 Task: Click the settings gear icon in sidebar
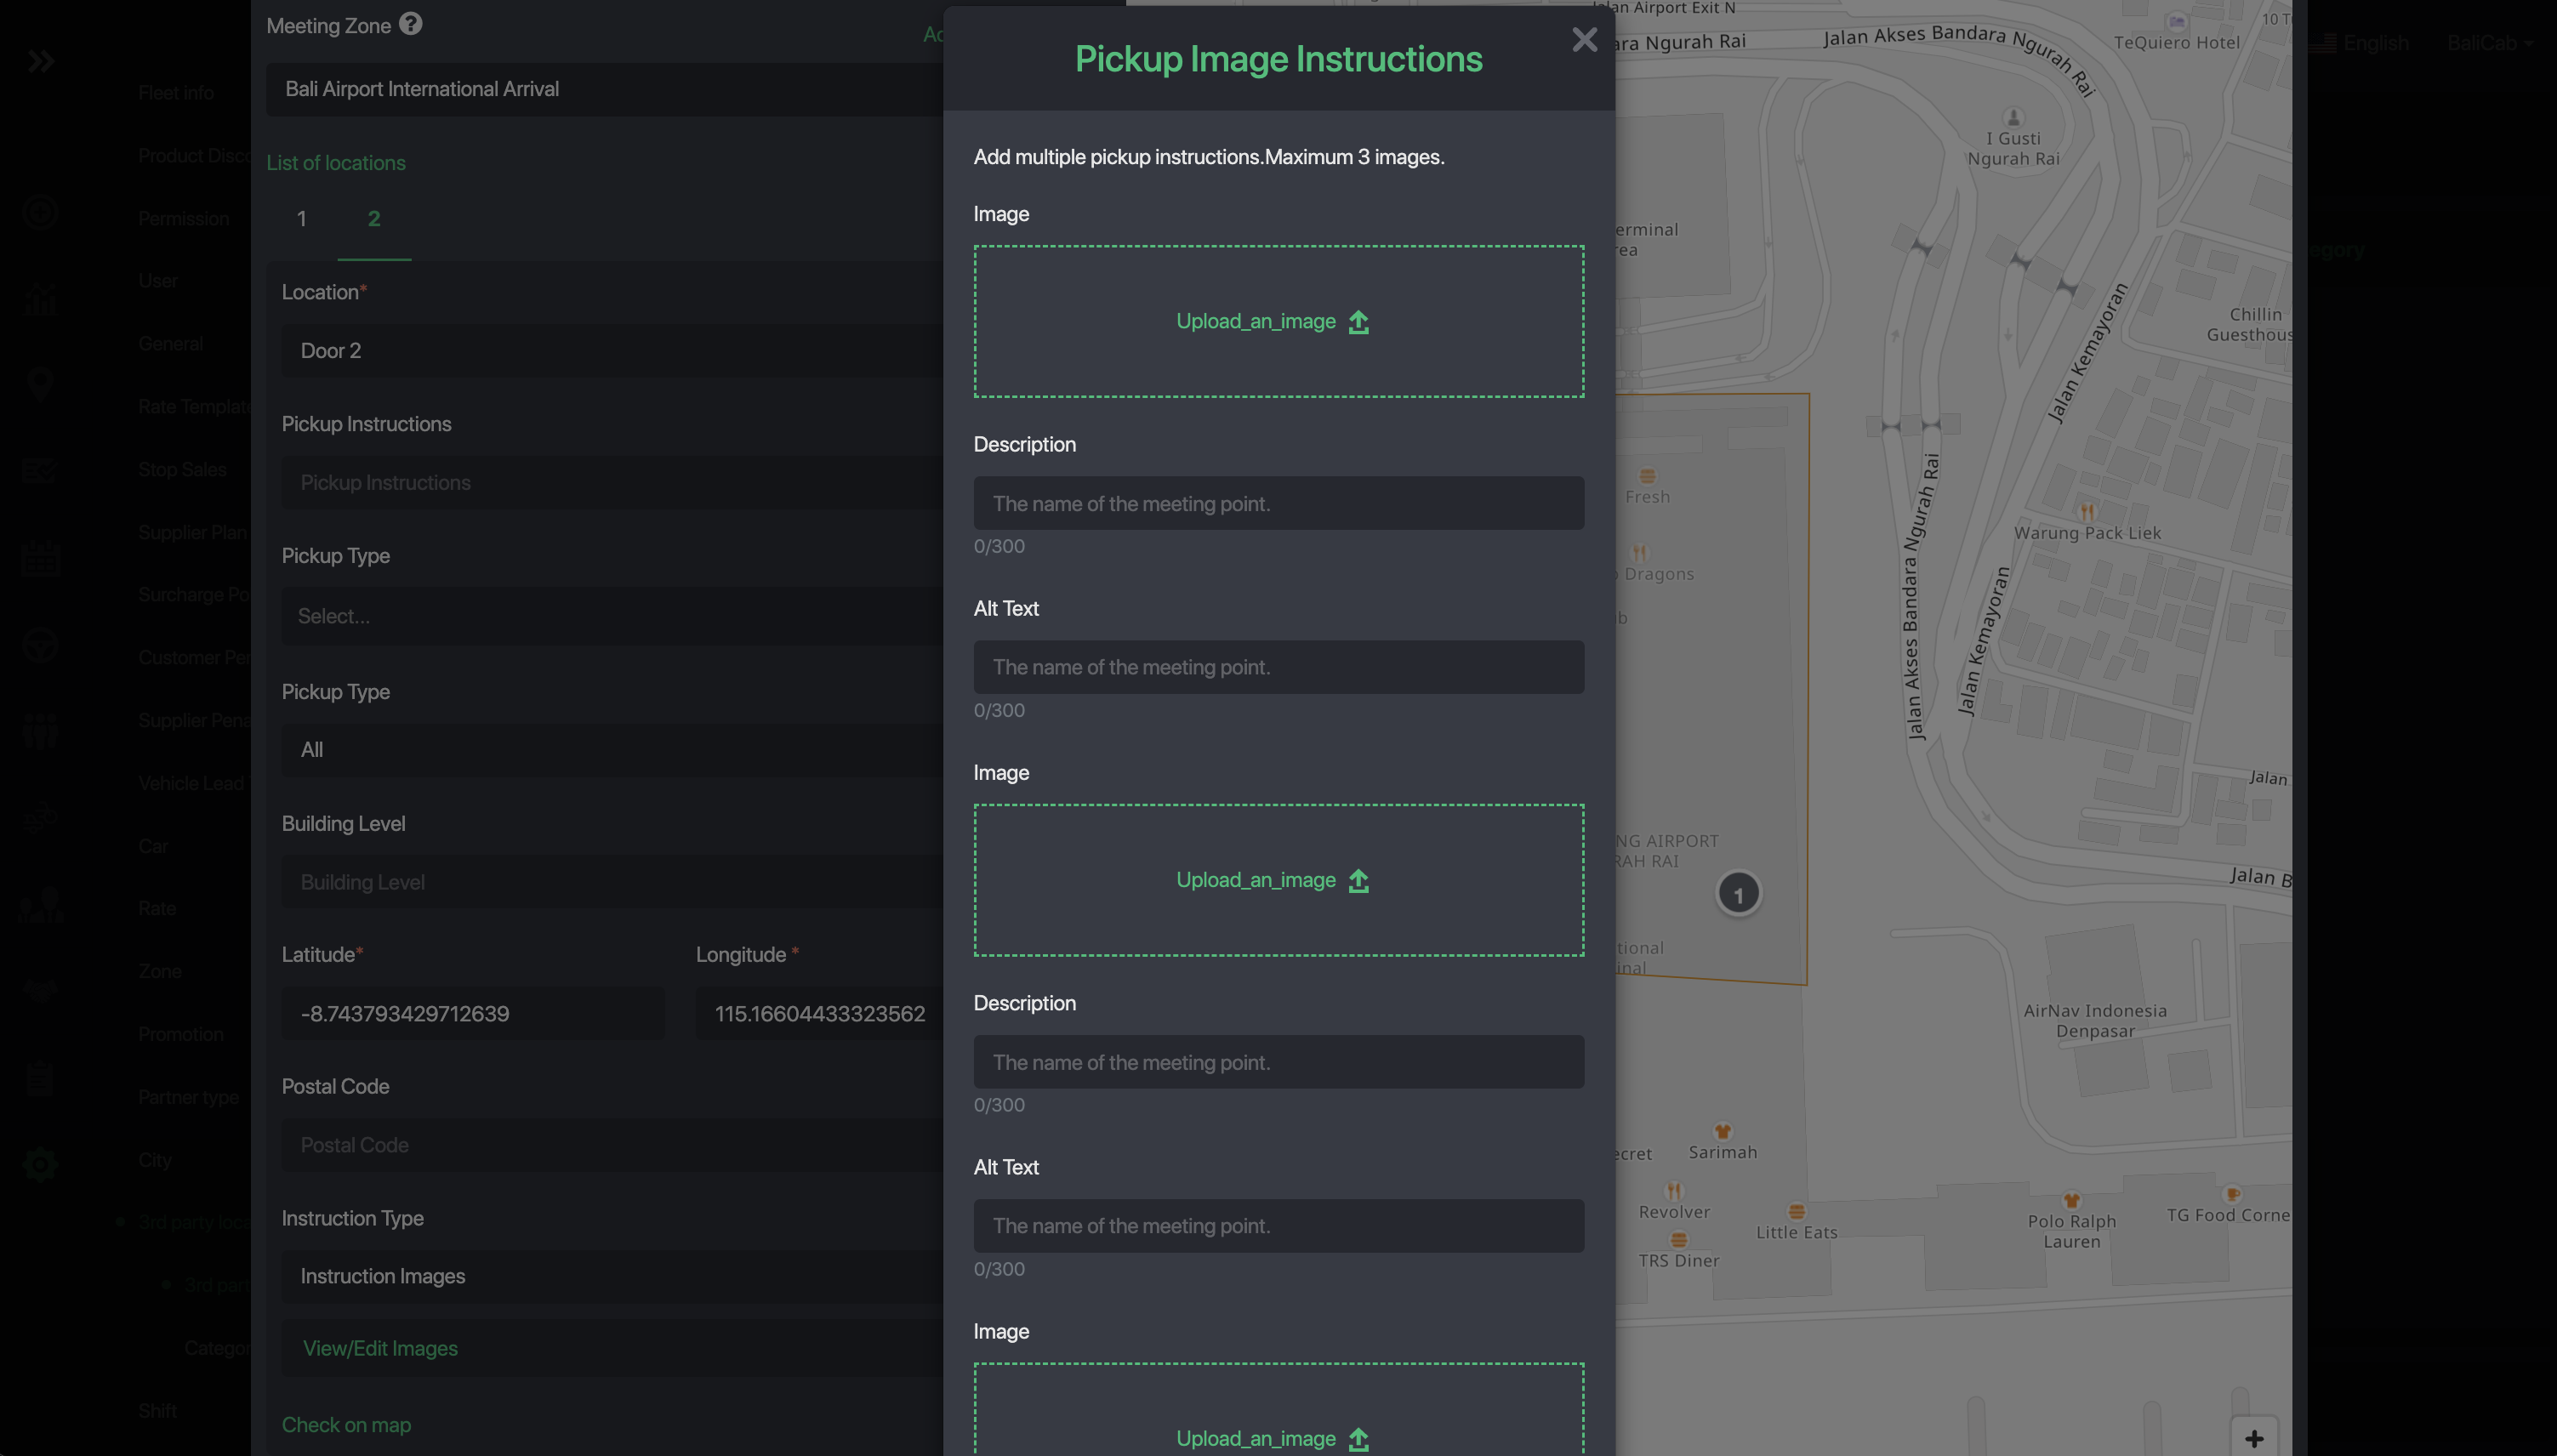pyautogui.click(x=40, y=1164)
